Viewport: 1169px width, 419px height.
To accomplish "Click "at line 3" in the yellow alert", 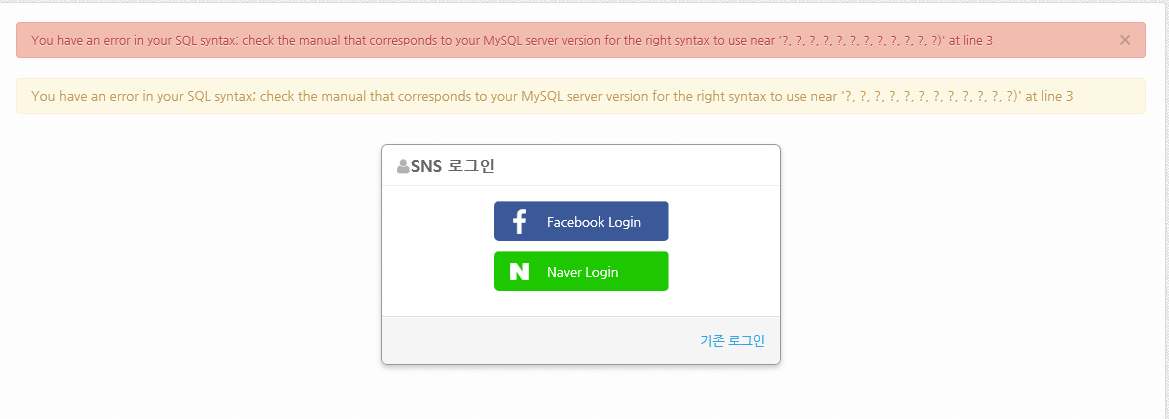I will 1050,96.
